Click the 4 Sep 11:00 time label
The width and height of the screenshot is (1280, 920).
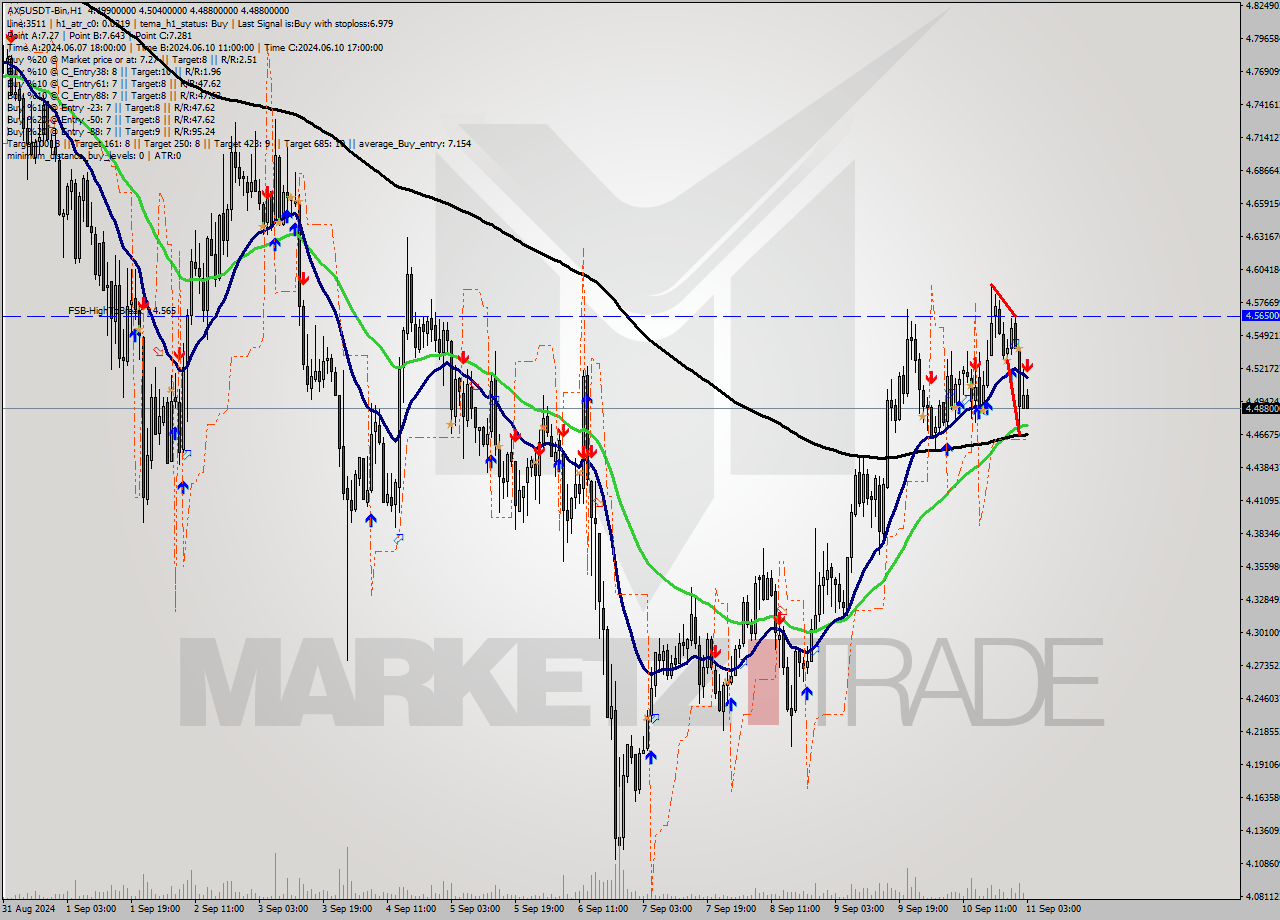click(x=411, y=909)
